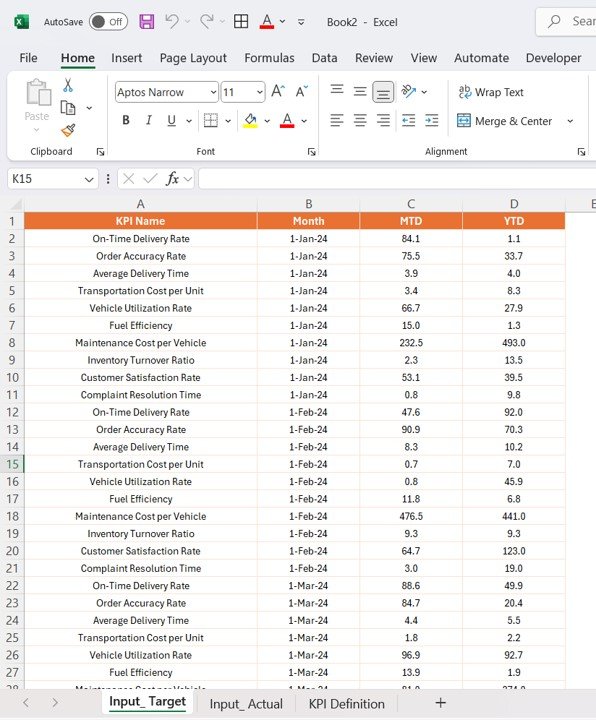The height and width of the screenshot is (720, 596).
Task: Open the Formulas ribbon tab
Action: coord(269,58)
